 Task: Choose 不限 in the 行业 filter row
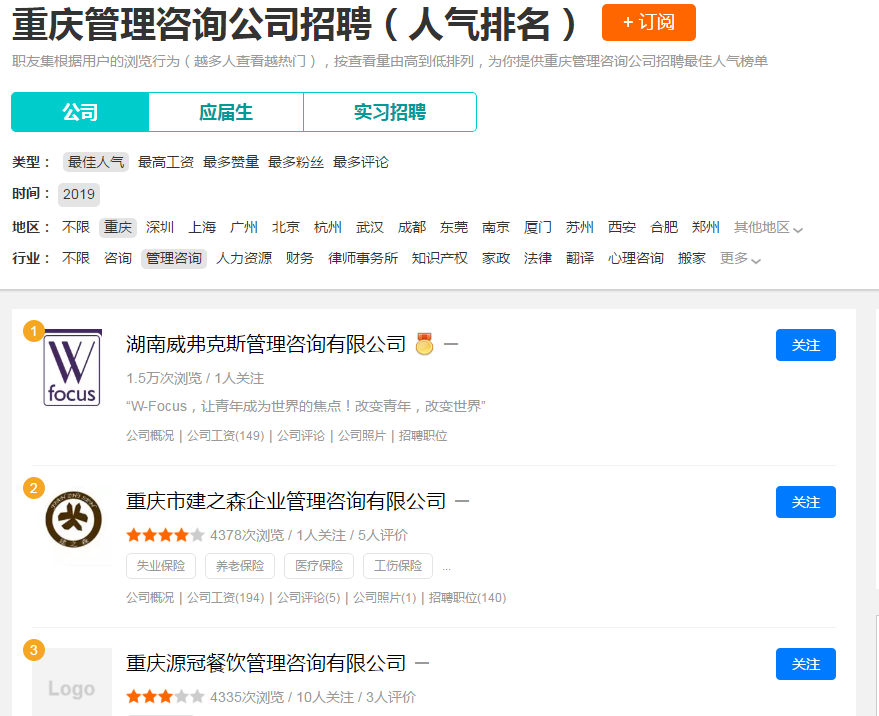tap(76, 258)
